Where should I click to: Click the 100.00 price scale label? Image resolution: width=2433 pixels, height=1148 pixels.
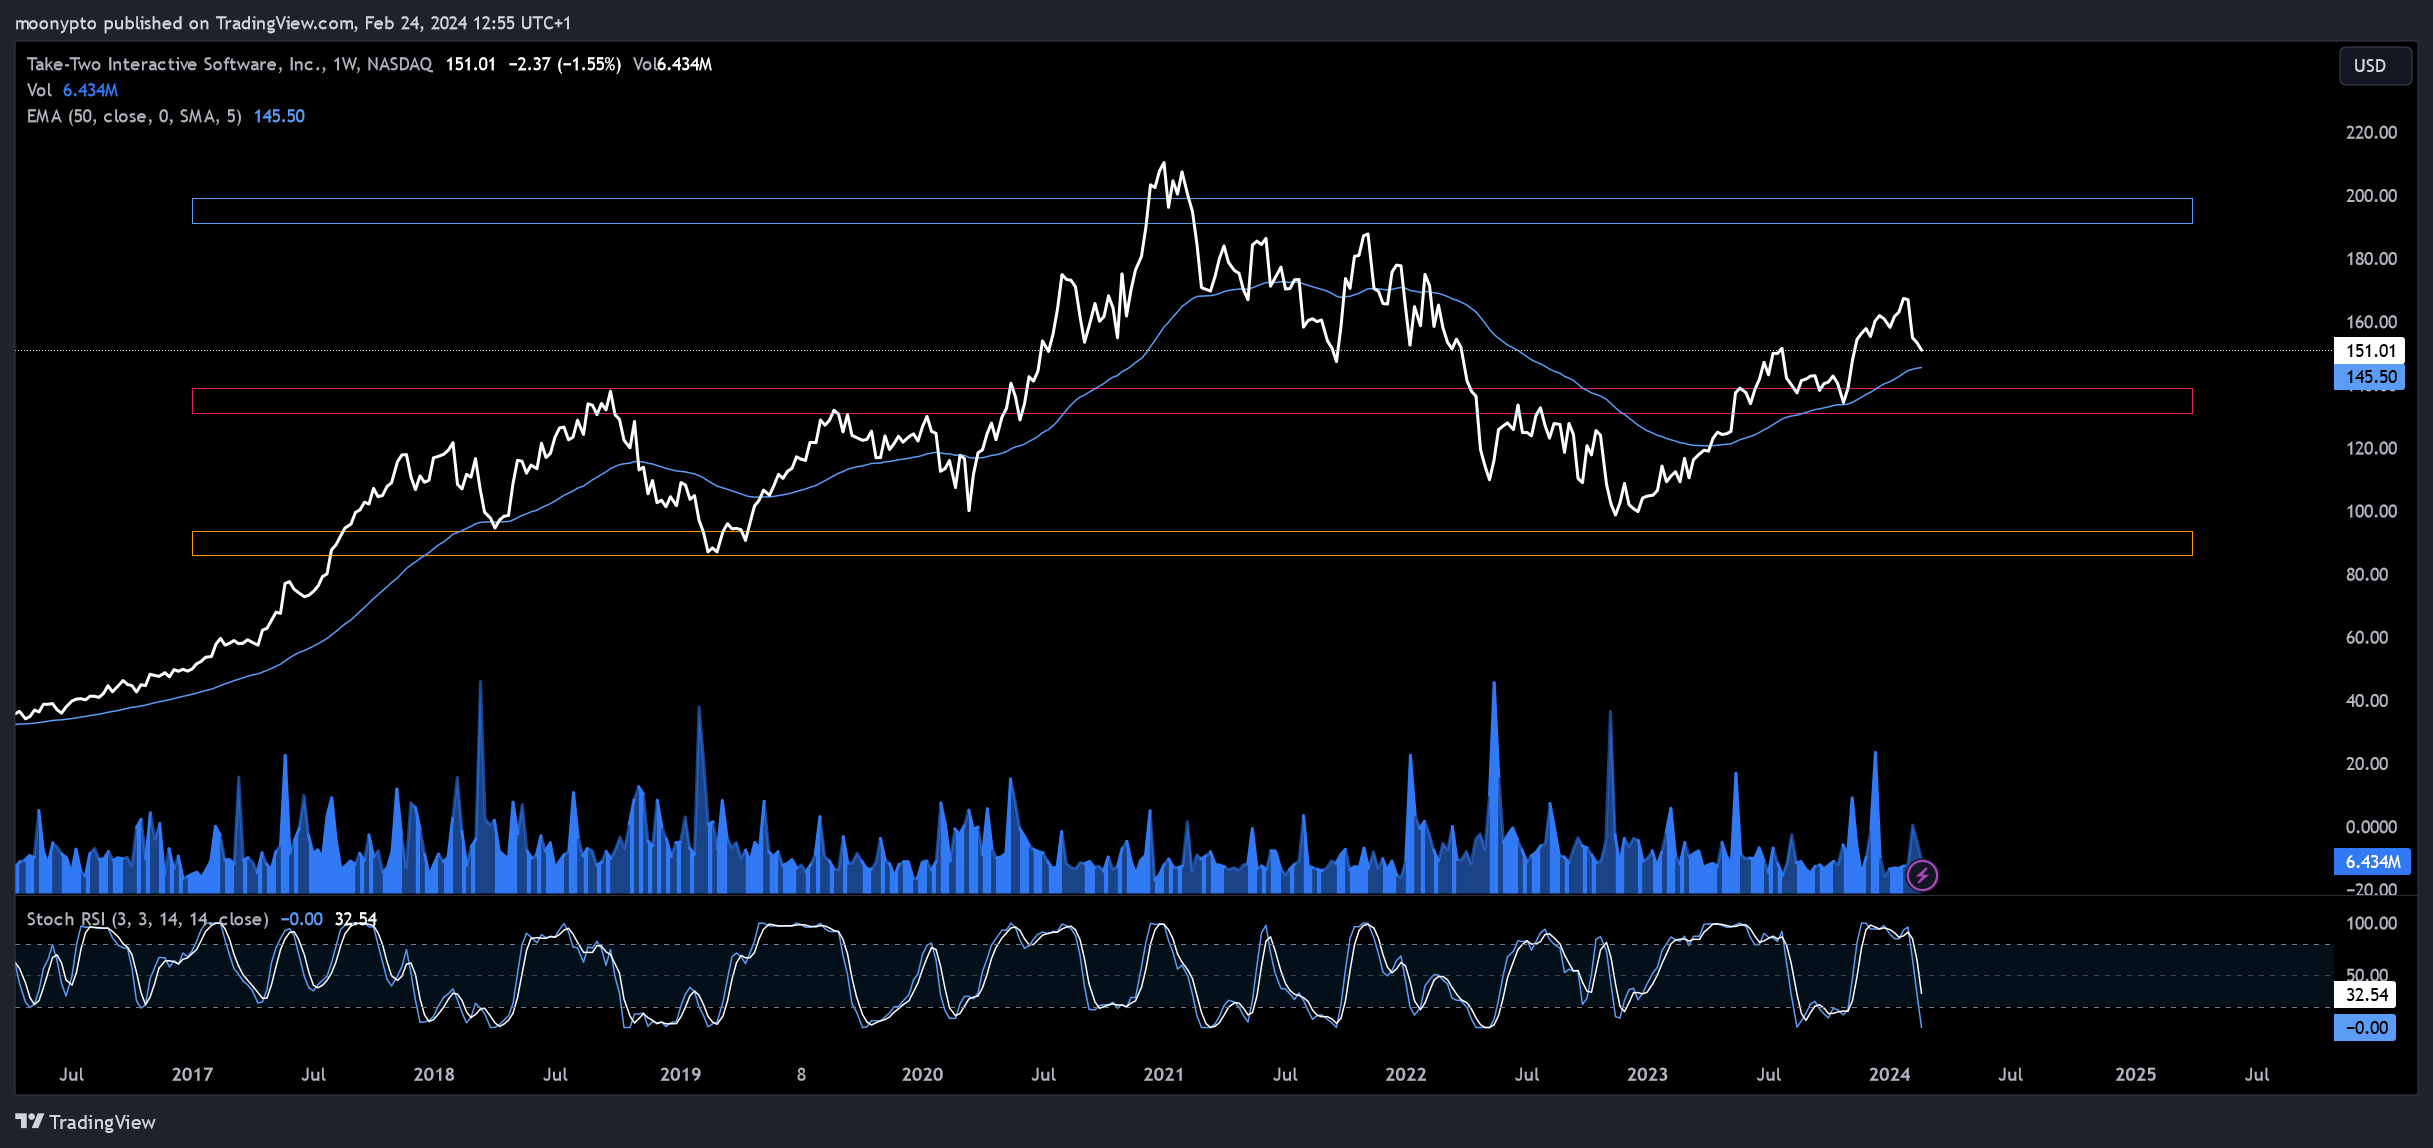pos(2371,511)
